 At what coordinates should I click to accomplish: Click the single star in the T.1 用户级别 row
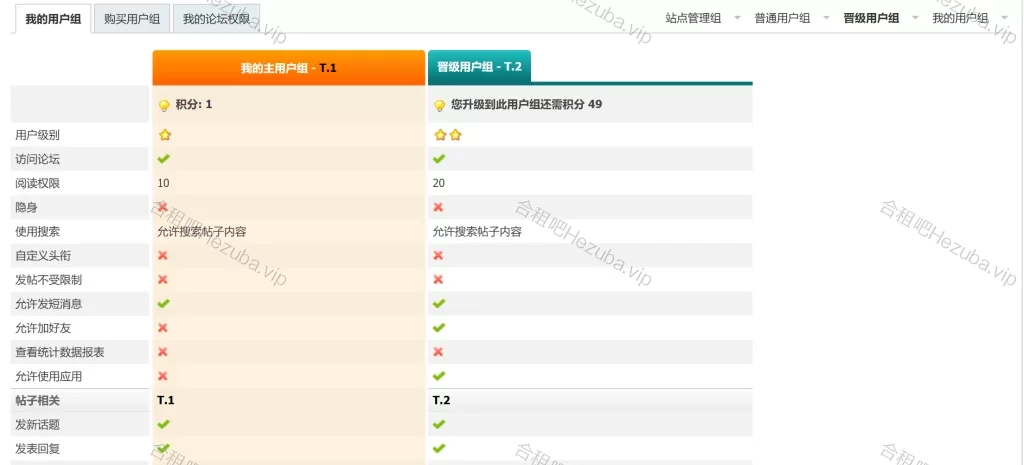(164, 135)
